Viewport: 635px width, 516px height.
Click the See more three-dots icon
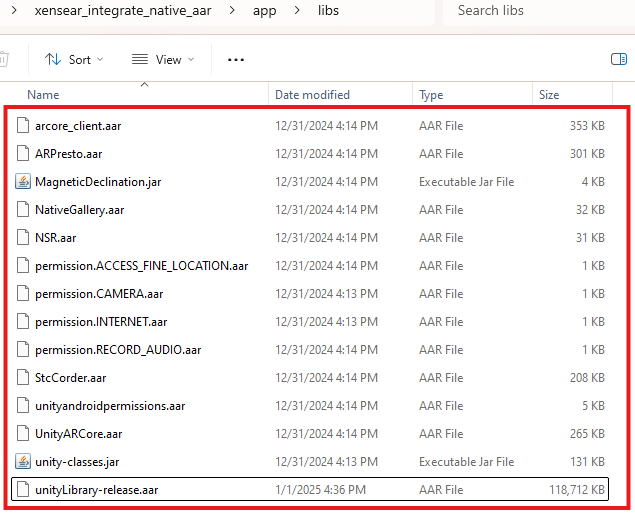tap(236, 60)
